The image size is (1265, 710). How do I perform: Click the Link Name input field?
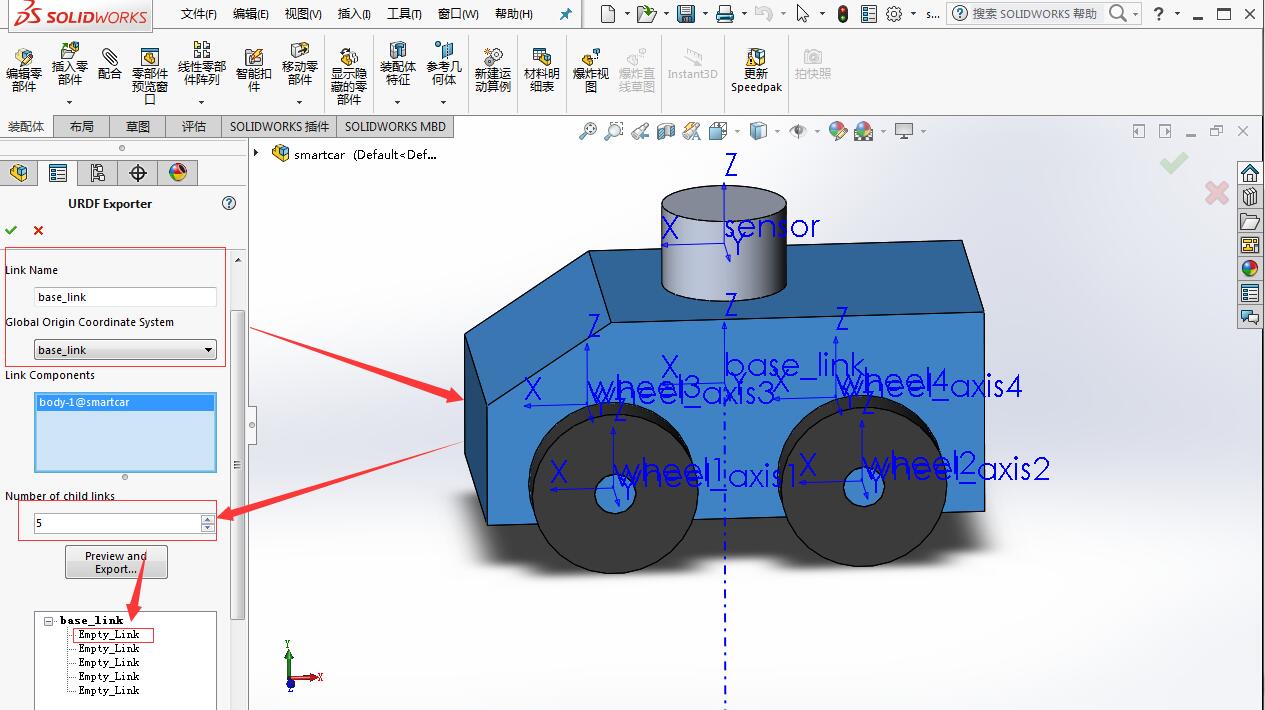click(x=125, y=296)
